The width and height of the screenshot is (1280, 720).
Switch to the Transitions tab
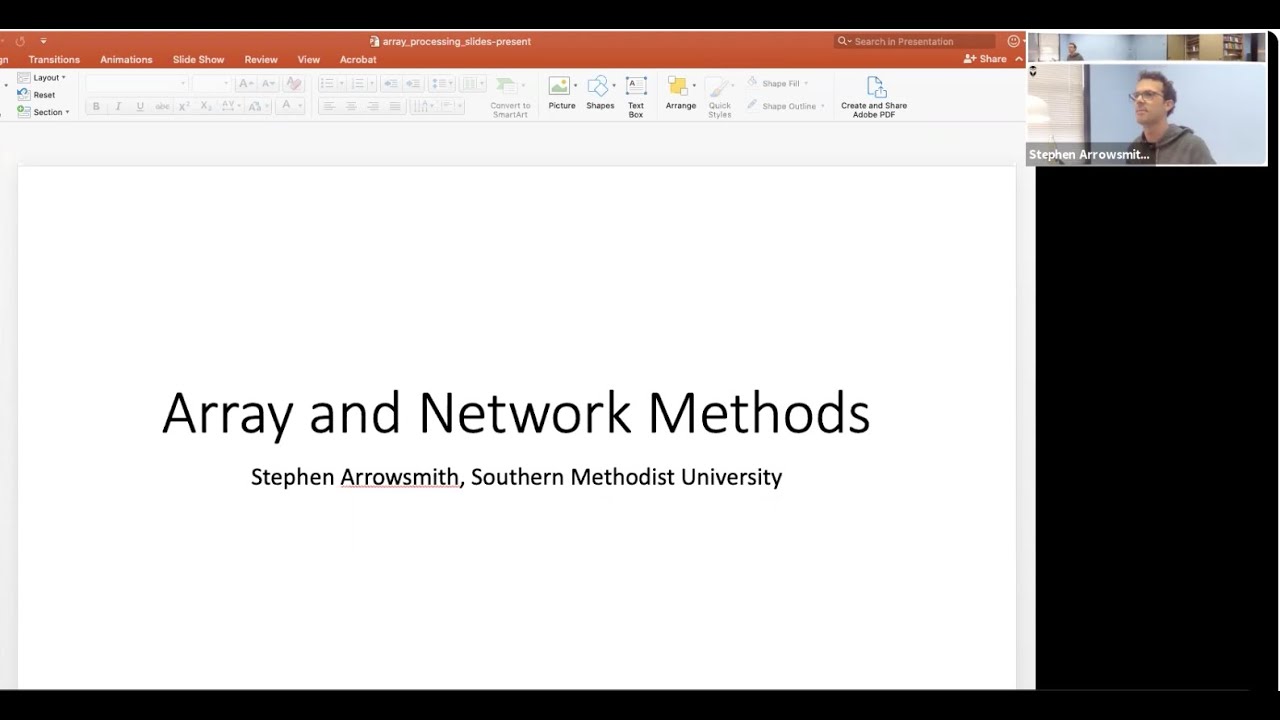pos(54,60)
